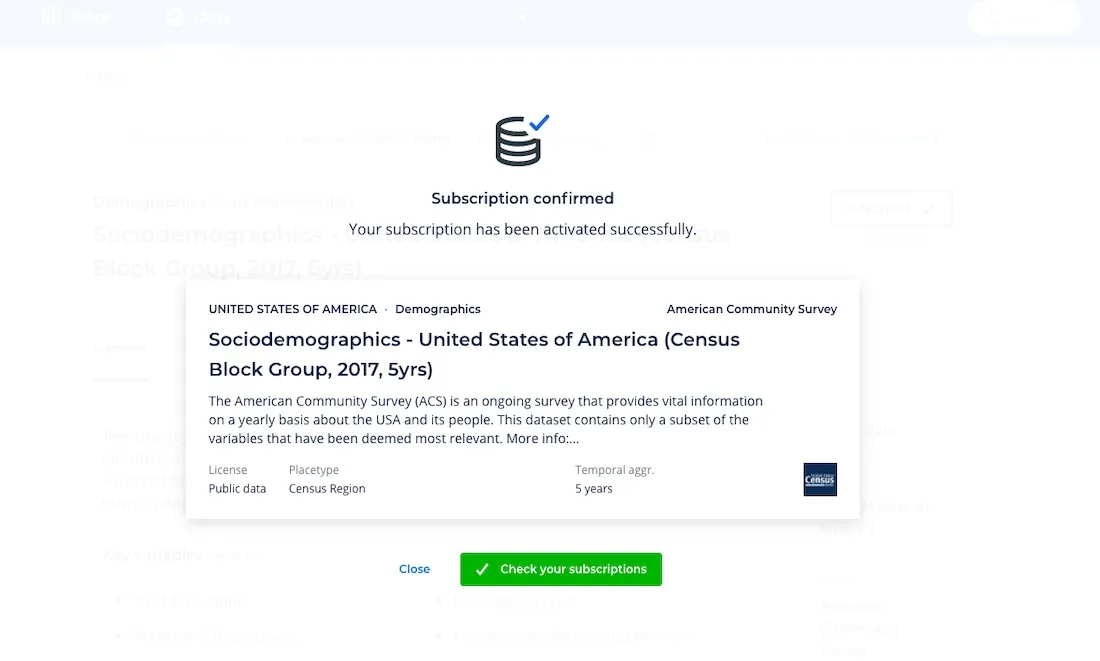Screen dimensions: 1100x661
Task: Click the blue checkmark on the subscription icon
Action: [x=540, y=124]
